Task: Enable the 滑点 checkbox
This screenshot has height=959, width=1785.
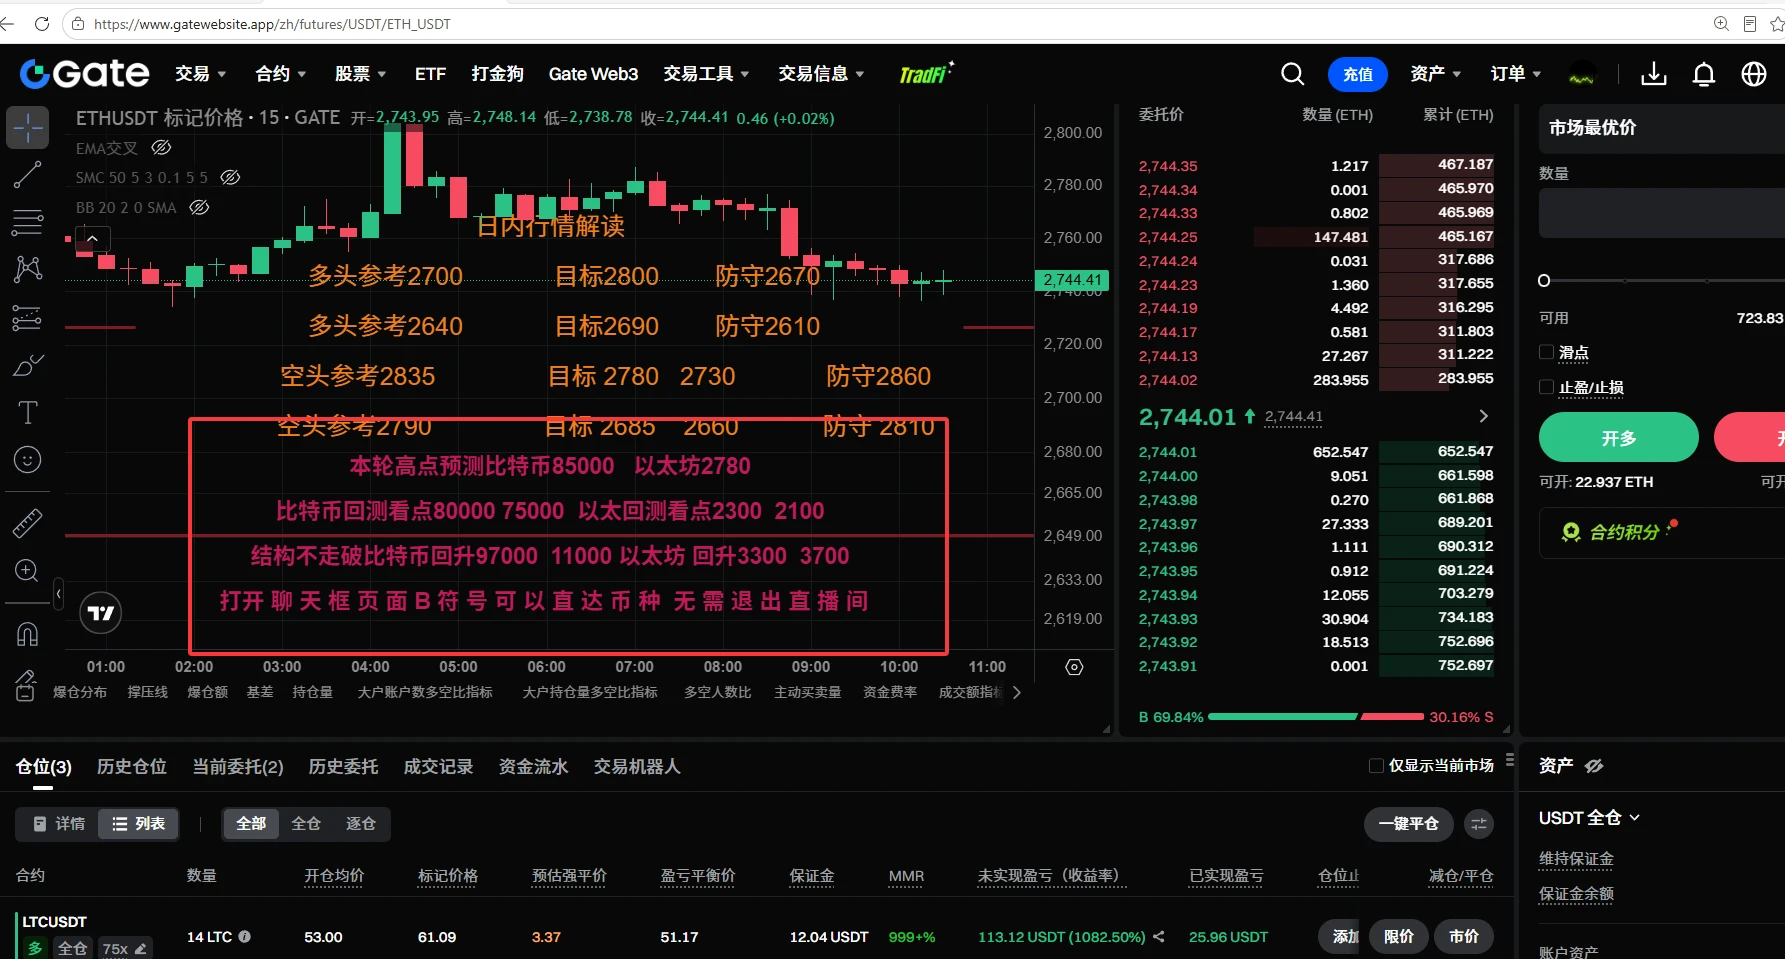Action: pos(1547,352)
